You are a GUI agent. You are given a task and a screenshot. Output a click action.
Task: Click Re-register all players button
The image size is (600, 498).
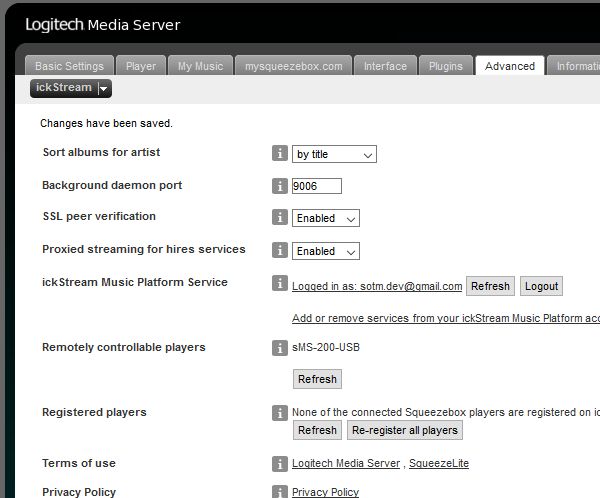coord(404,430)
